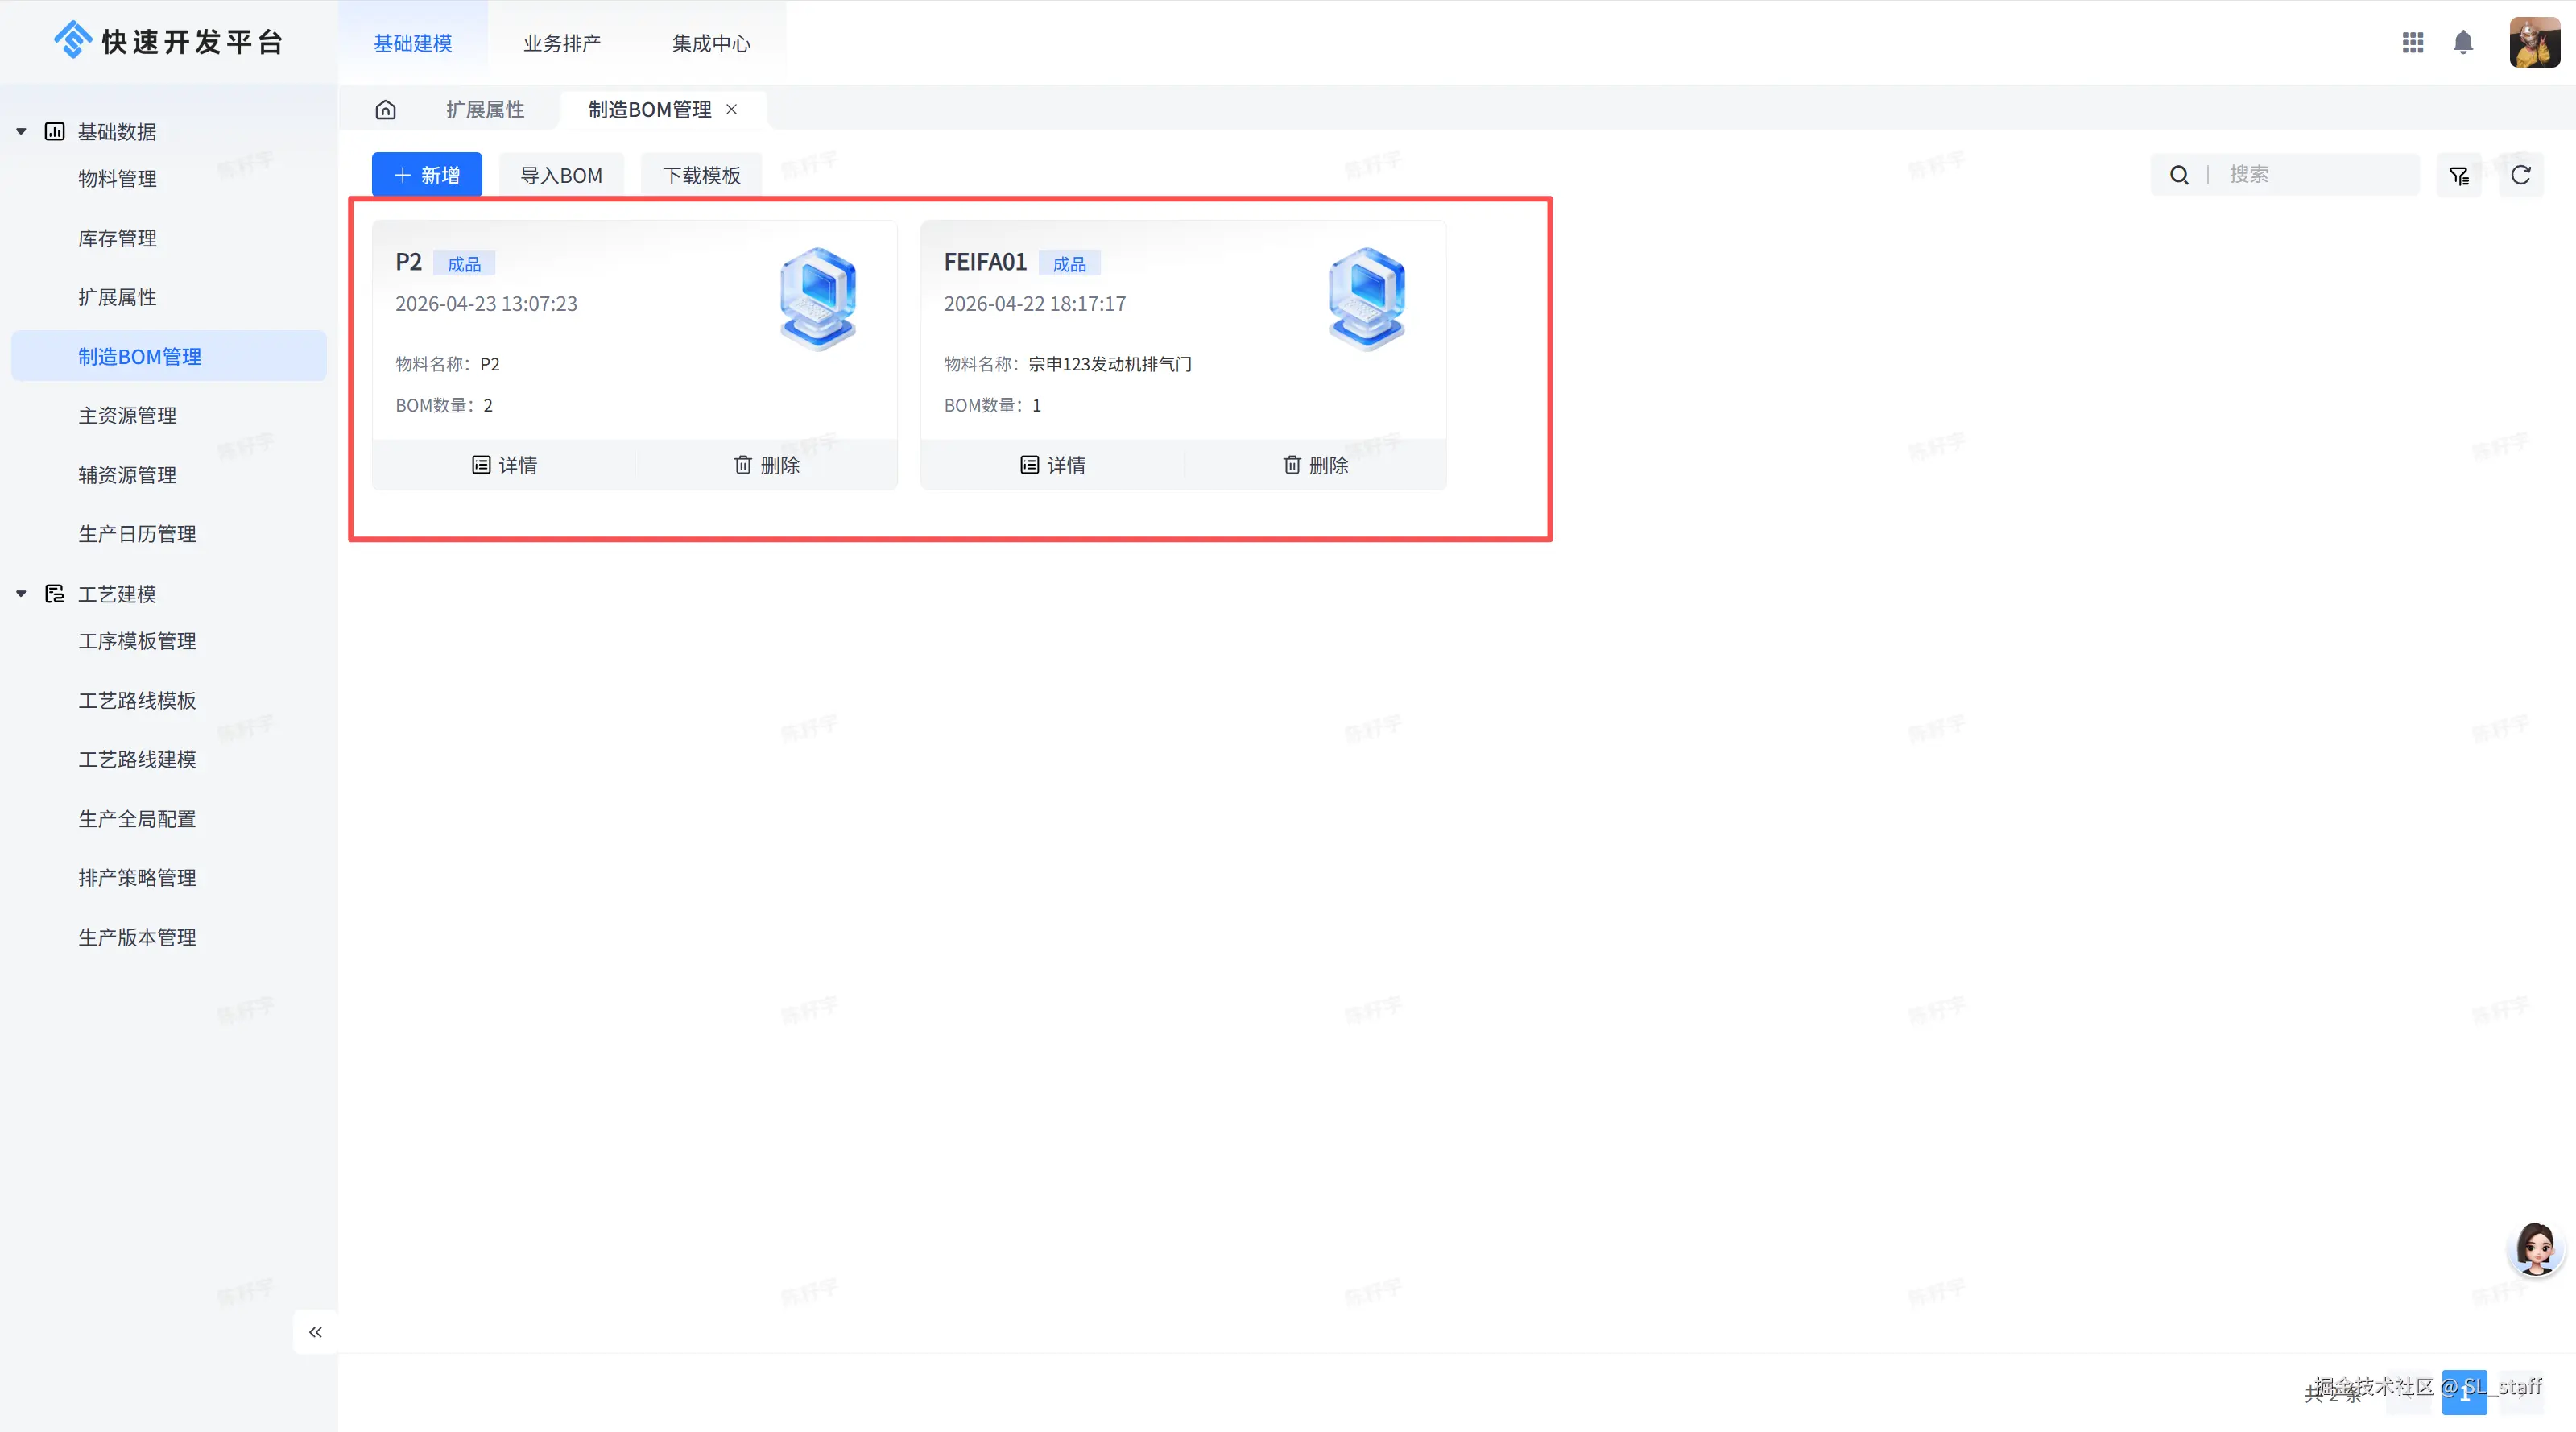Open the notifications bell

click(x=2463, y=42)
